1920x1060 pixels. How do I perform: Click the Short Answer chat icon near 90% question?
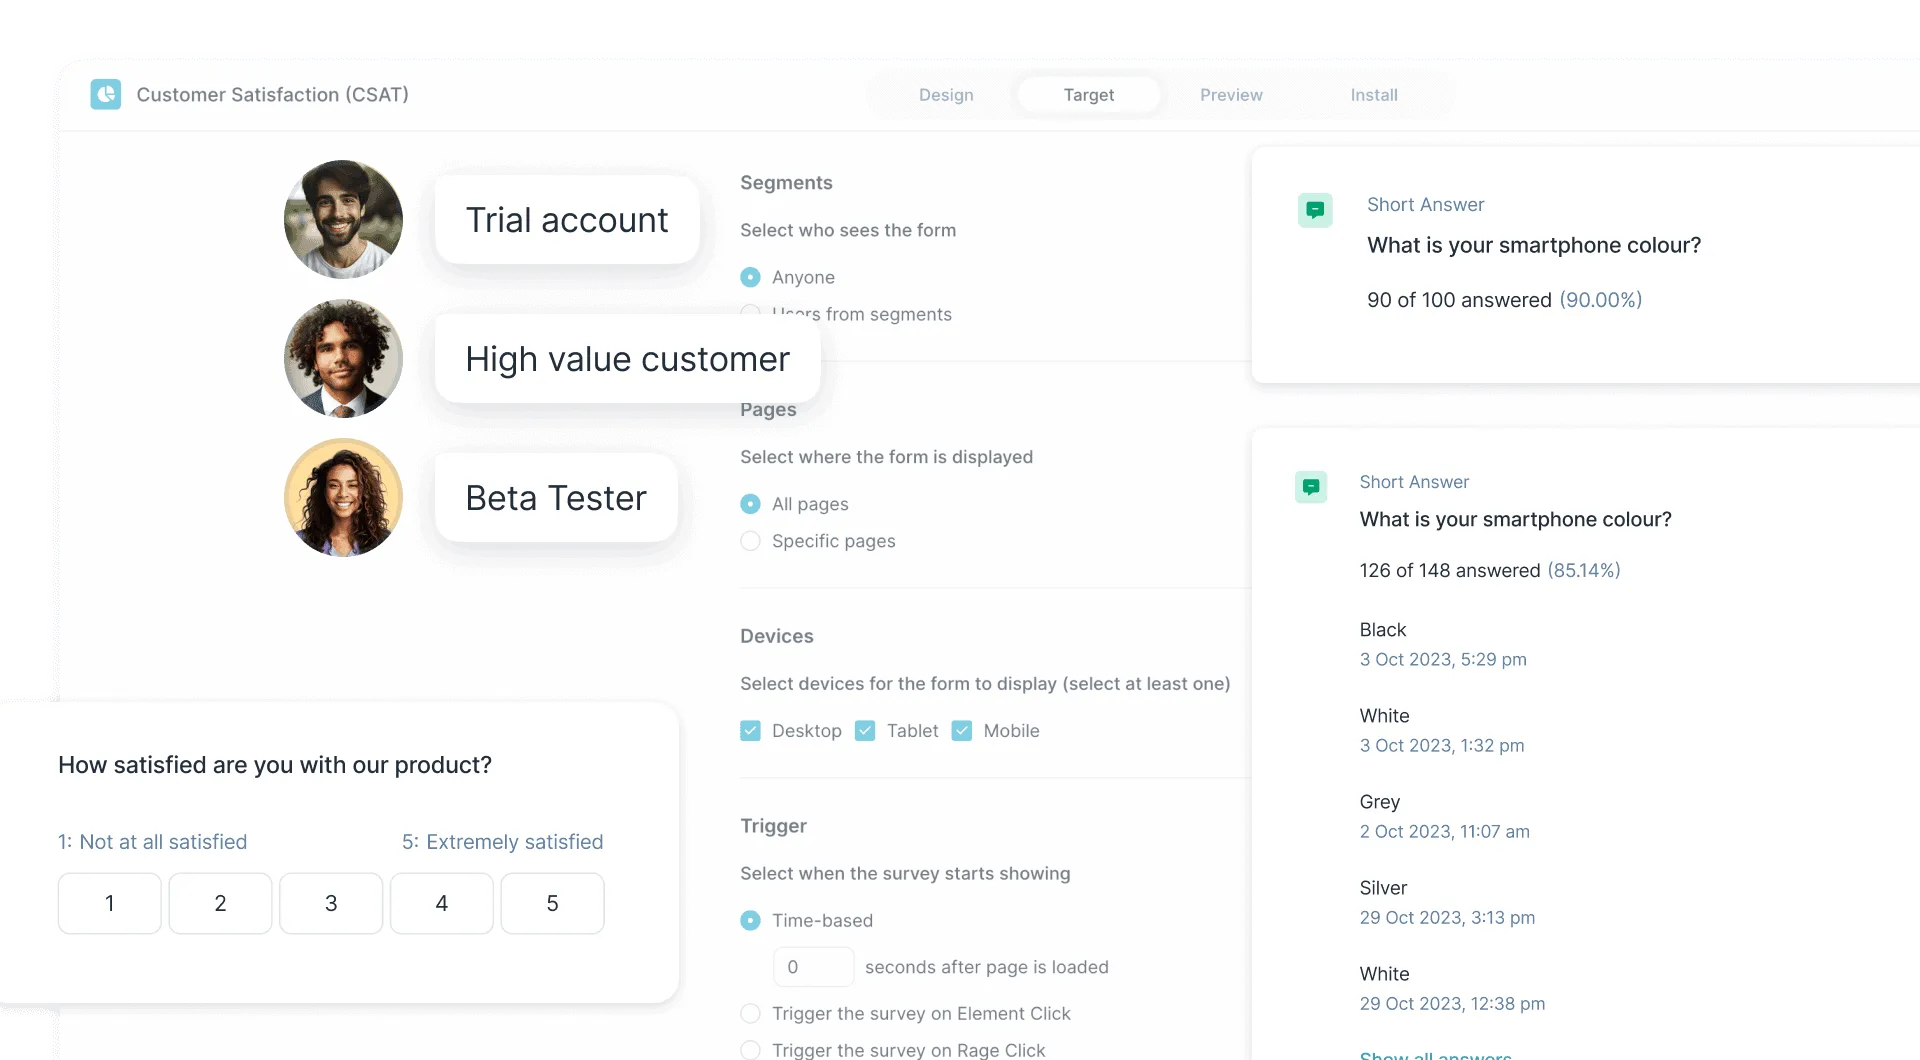(1316, 210)
